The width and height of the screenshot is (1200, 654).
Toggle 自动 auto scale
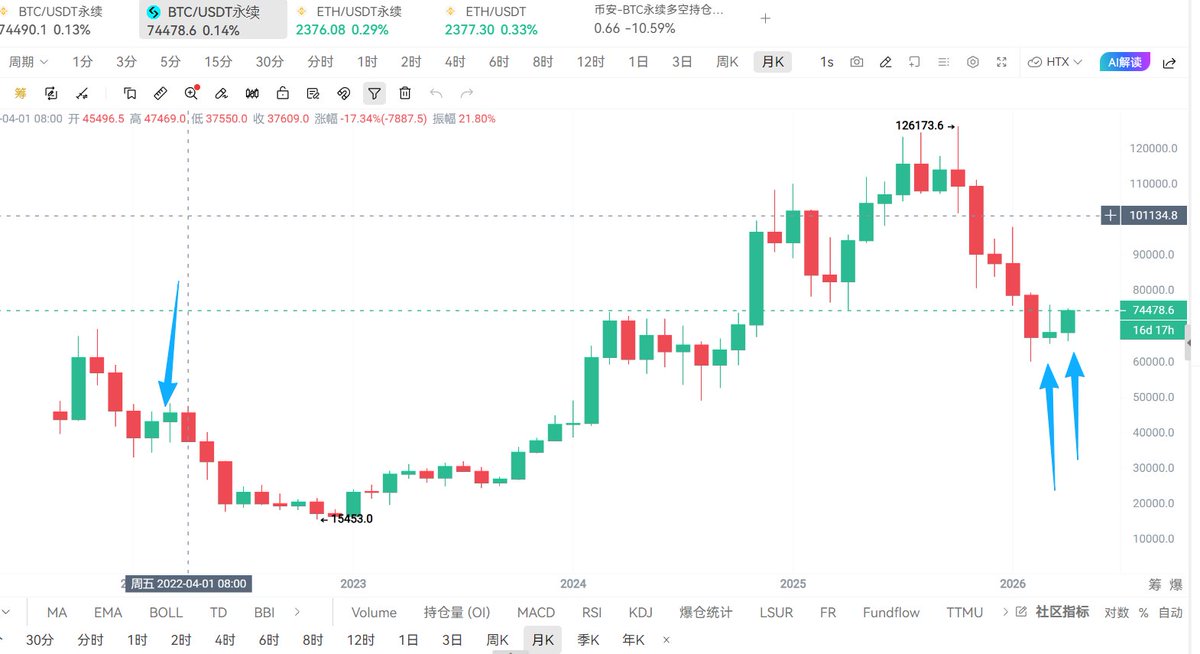pos(1171,612)
